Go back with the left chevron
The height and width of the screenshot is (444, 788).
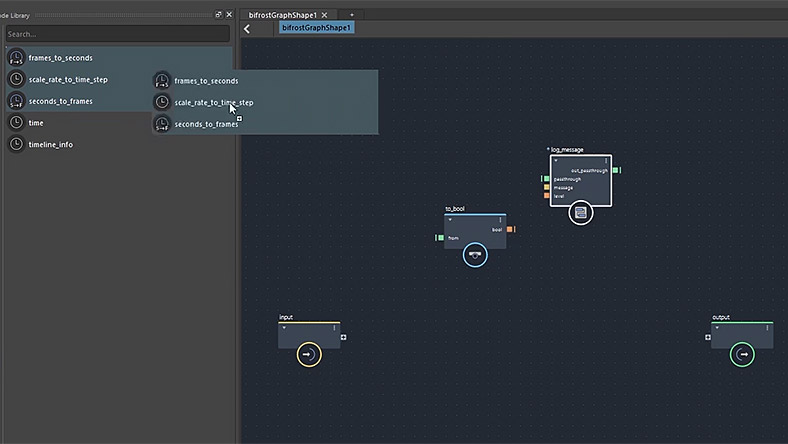coord(247,29)
